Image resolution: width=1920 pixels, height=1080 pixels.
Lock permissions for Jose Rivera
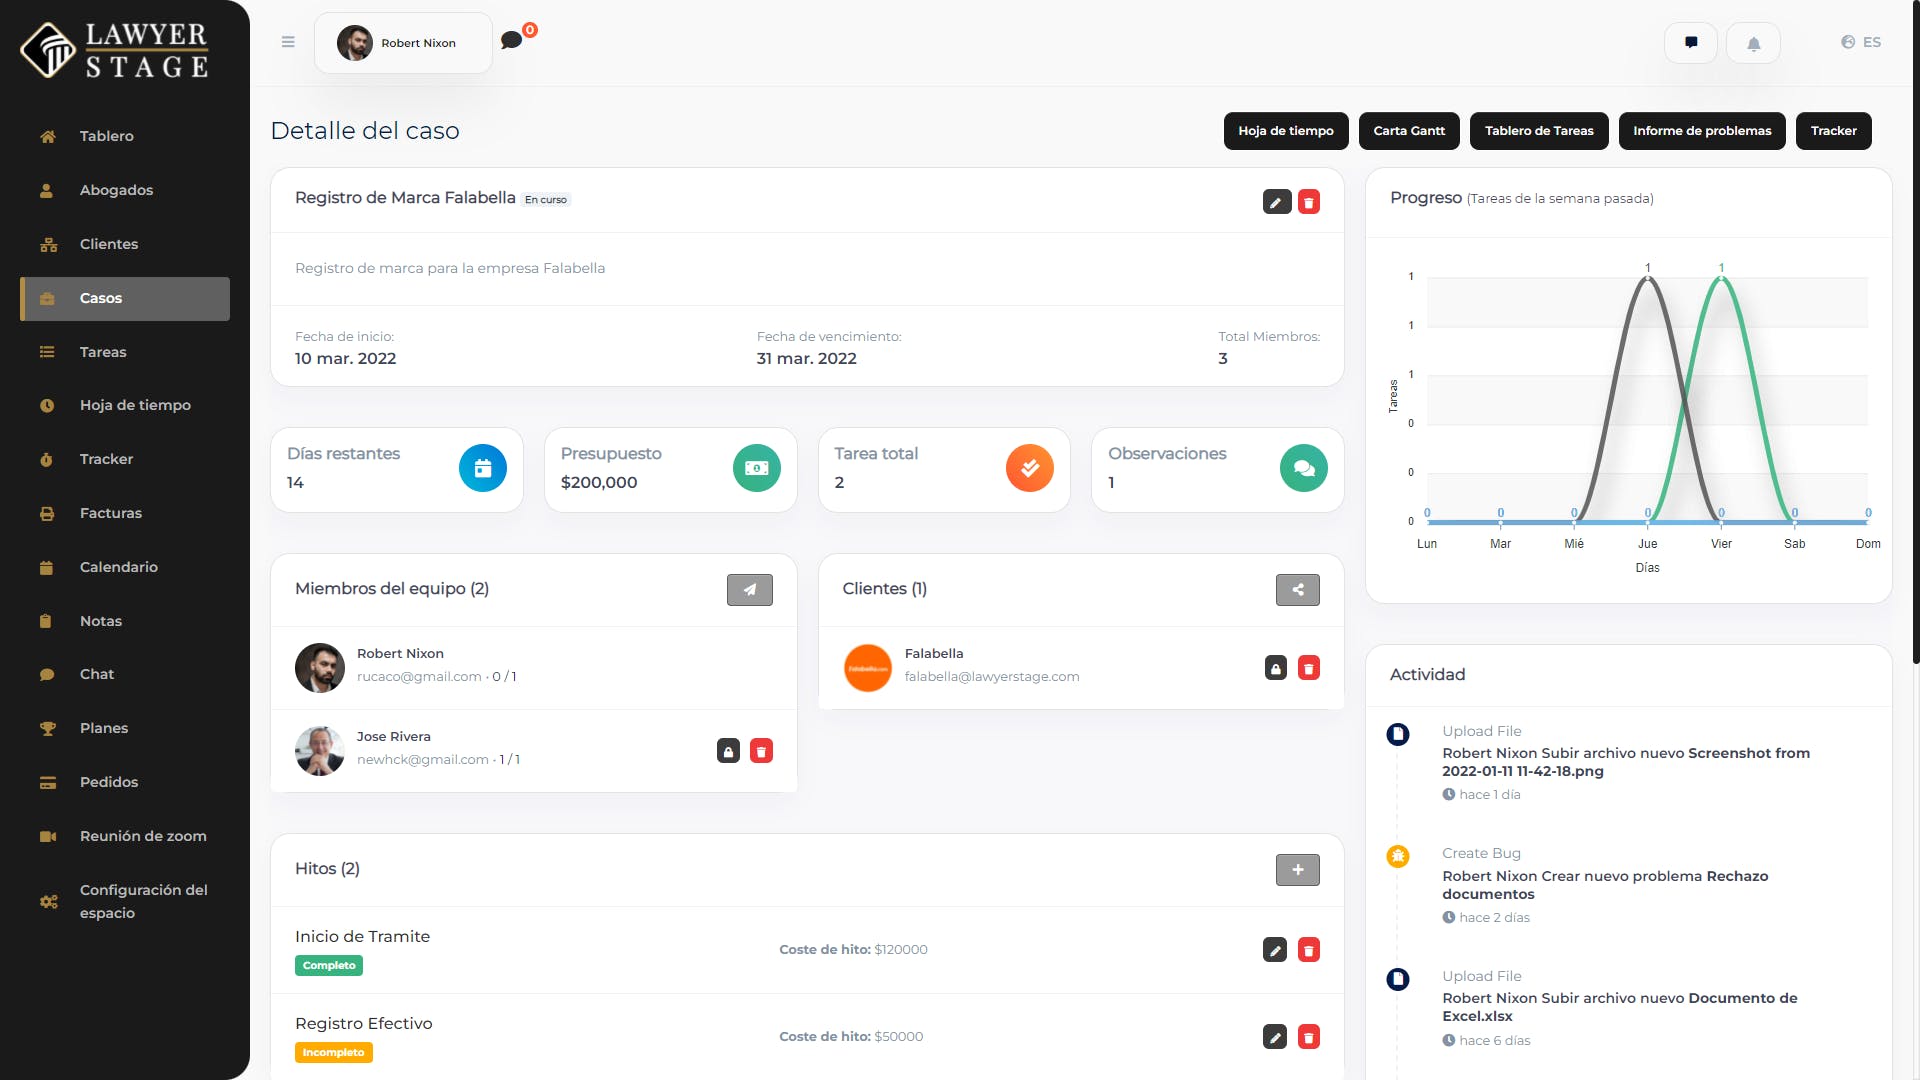[729, 751]
